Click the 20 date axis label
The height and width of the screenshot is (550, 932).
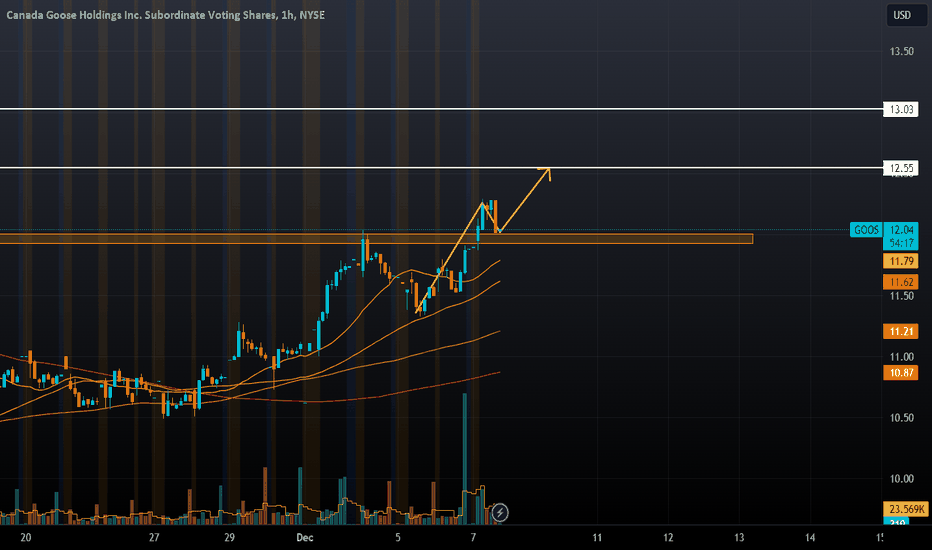pos(26,538)
